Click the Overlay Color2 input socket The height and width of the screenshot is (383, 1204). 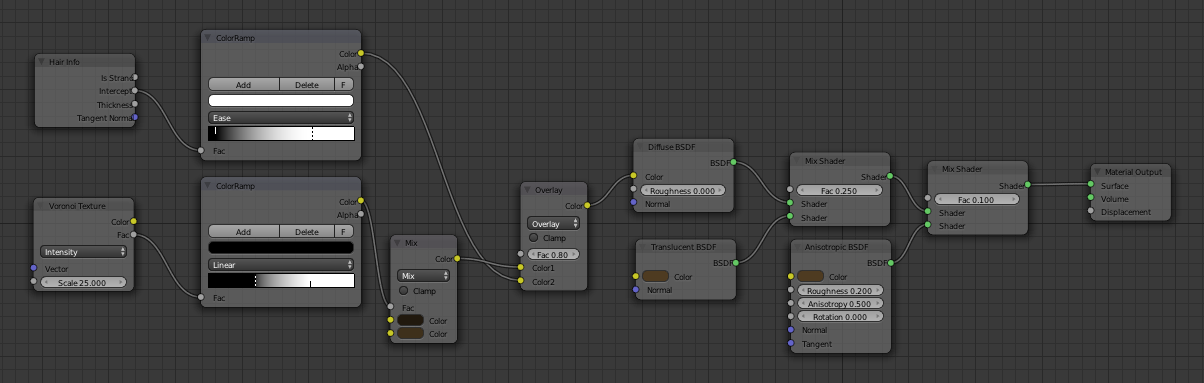click(x=520, y=282)
